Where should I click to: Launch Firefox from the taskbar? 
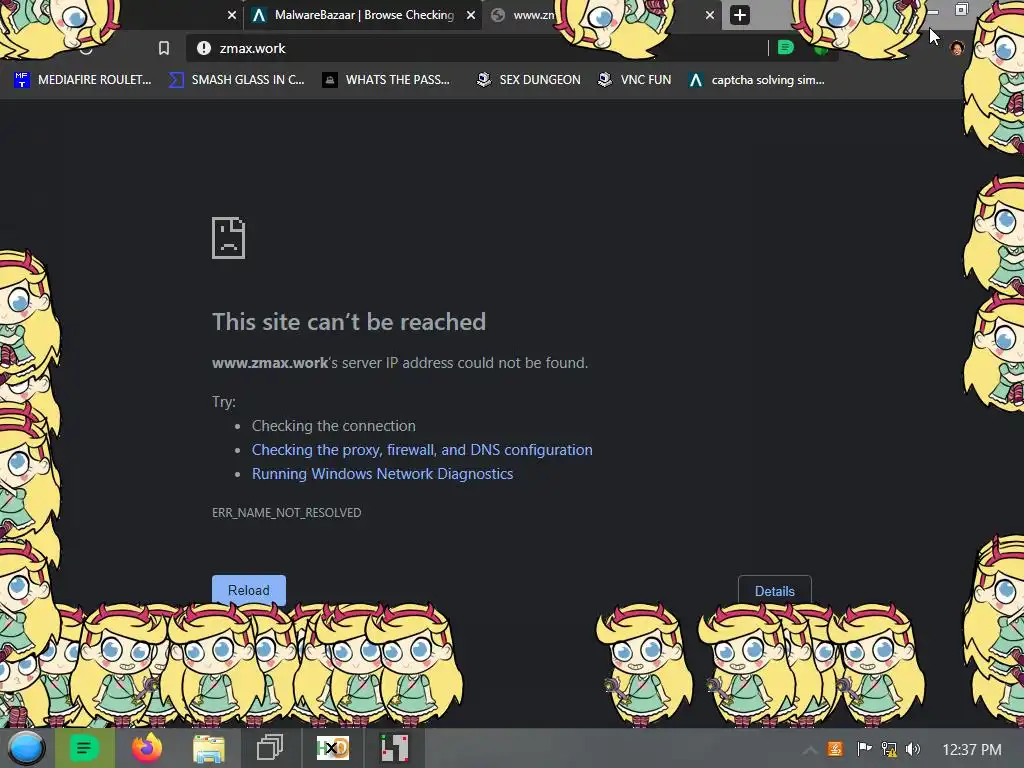coord(147,748)
